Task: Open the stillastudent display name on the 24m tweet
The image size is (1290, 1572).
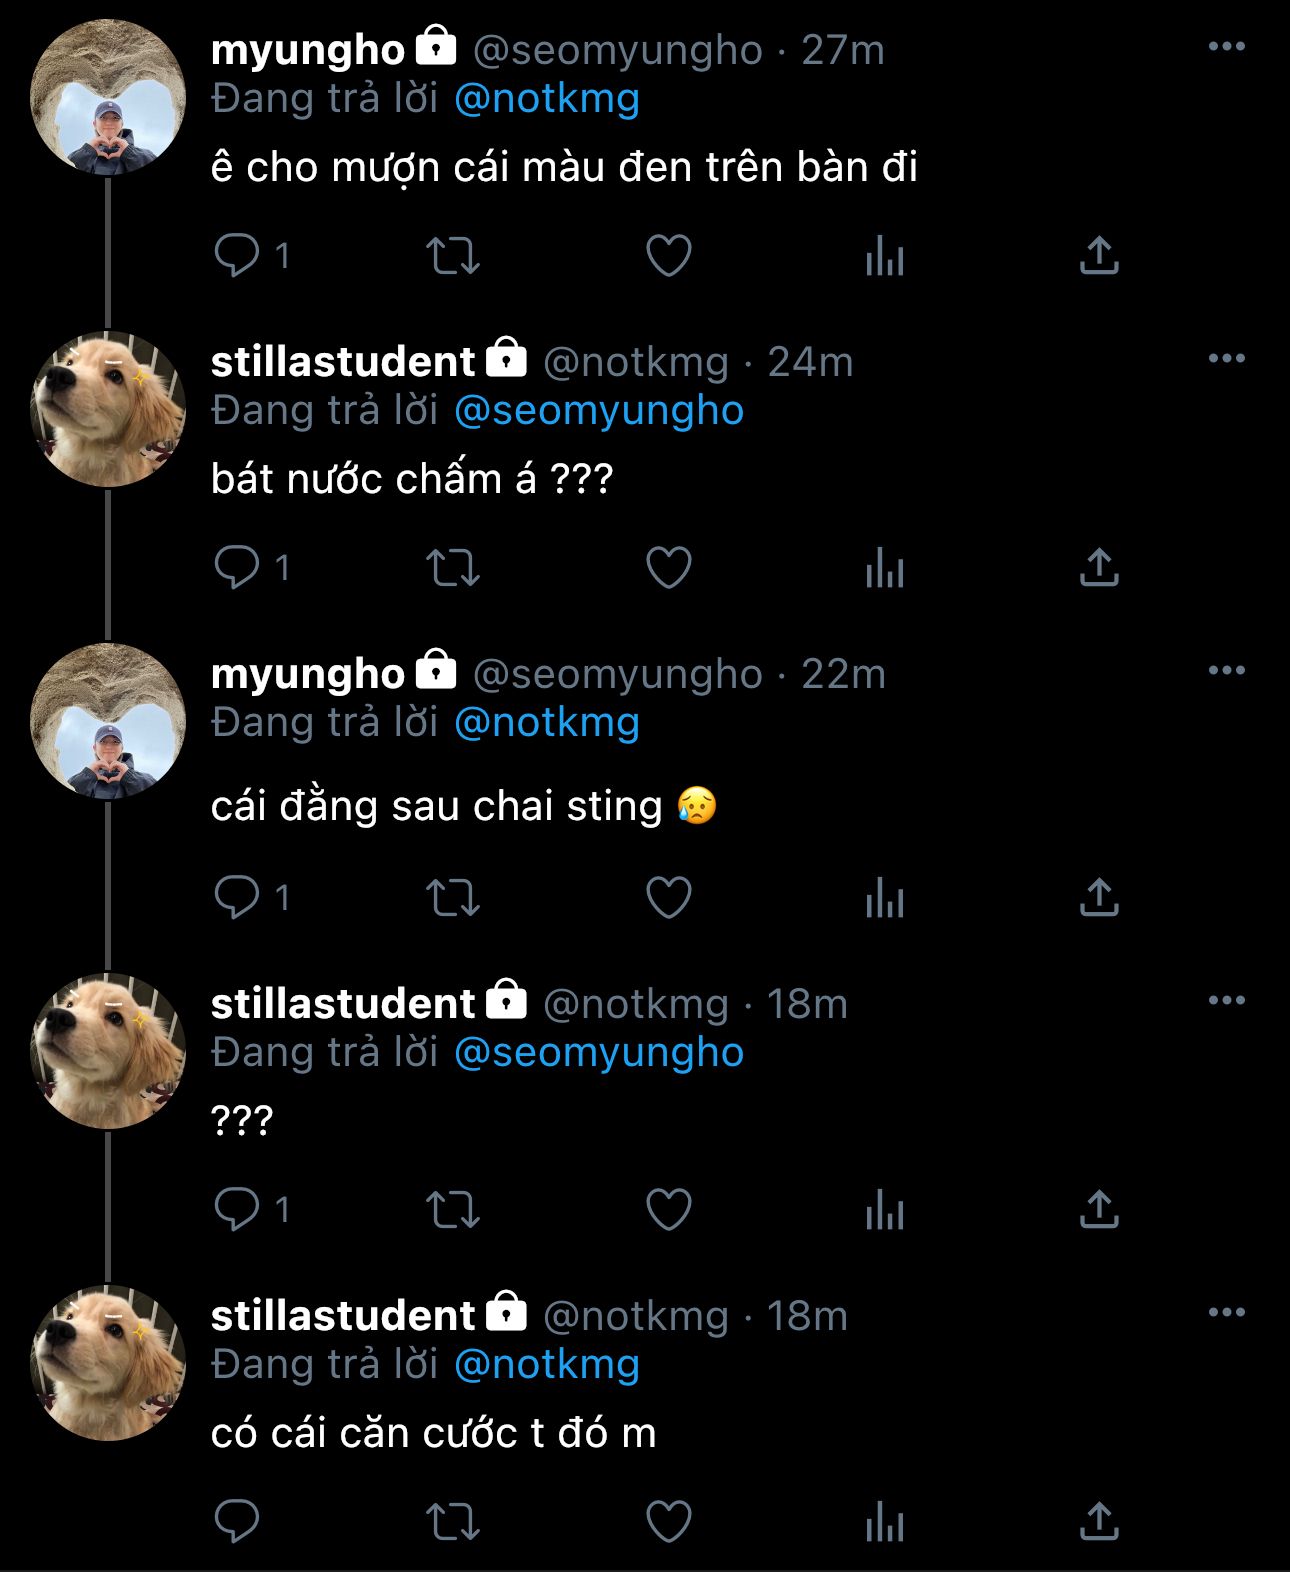Action: [342, 362]
